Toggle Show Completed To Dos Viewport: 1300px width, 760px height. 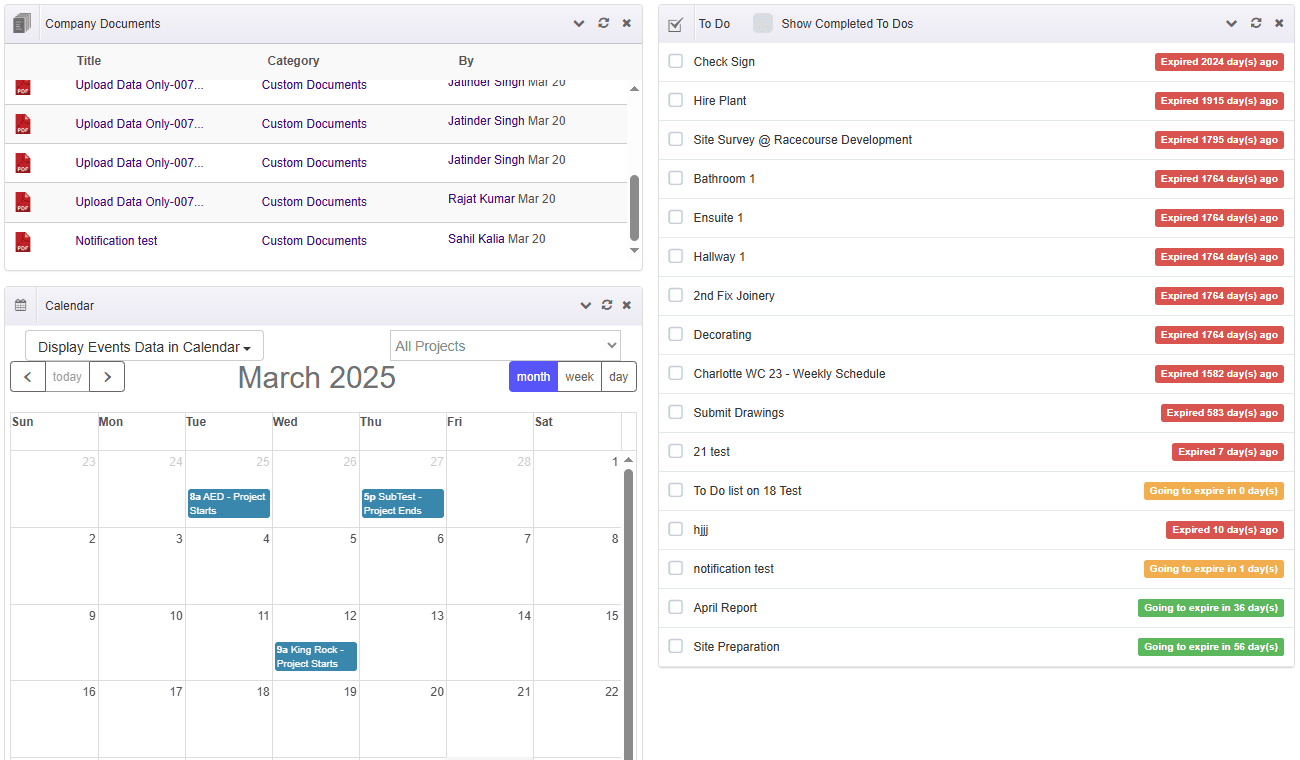pyautogui.click(x=763, y=23)
